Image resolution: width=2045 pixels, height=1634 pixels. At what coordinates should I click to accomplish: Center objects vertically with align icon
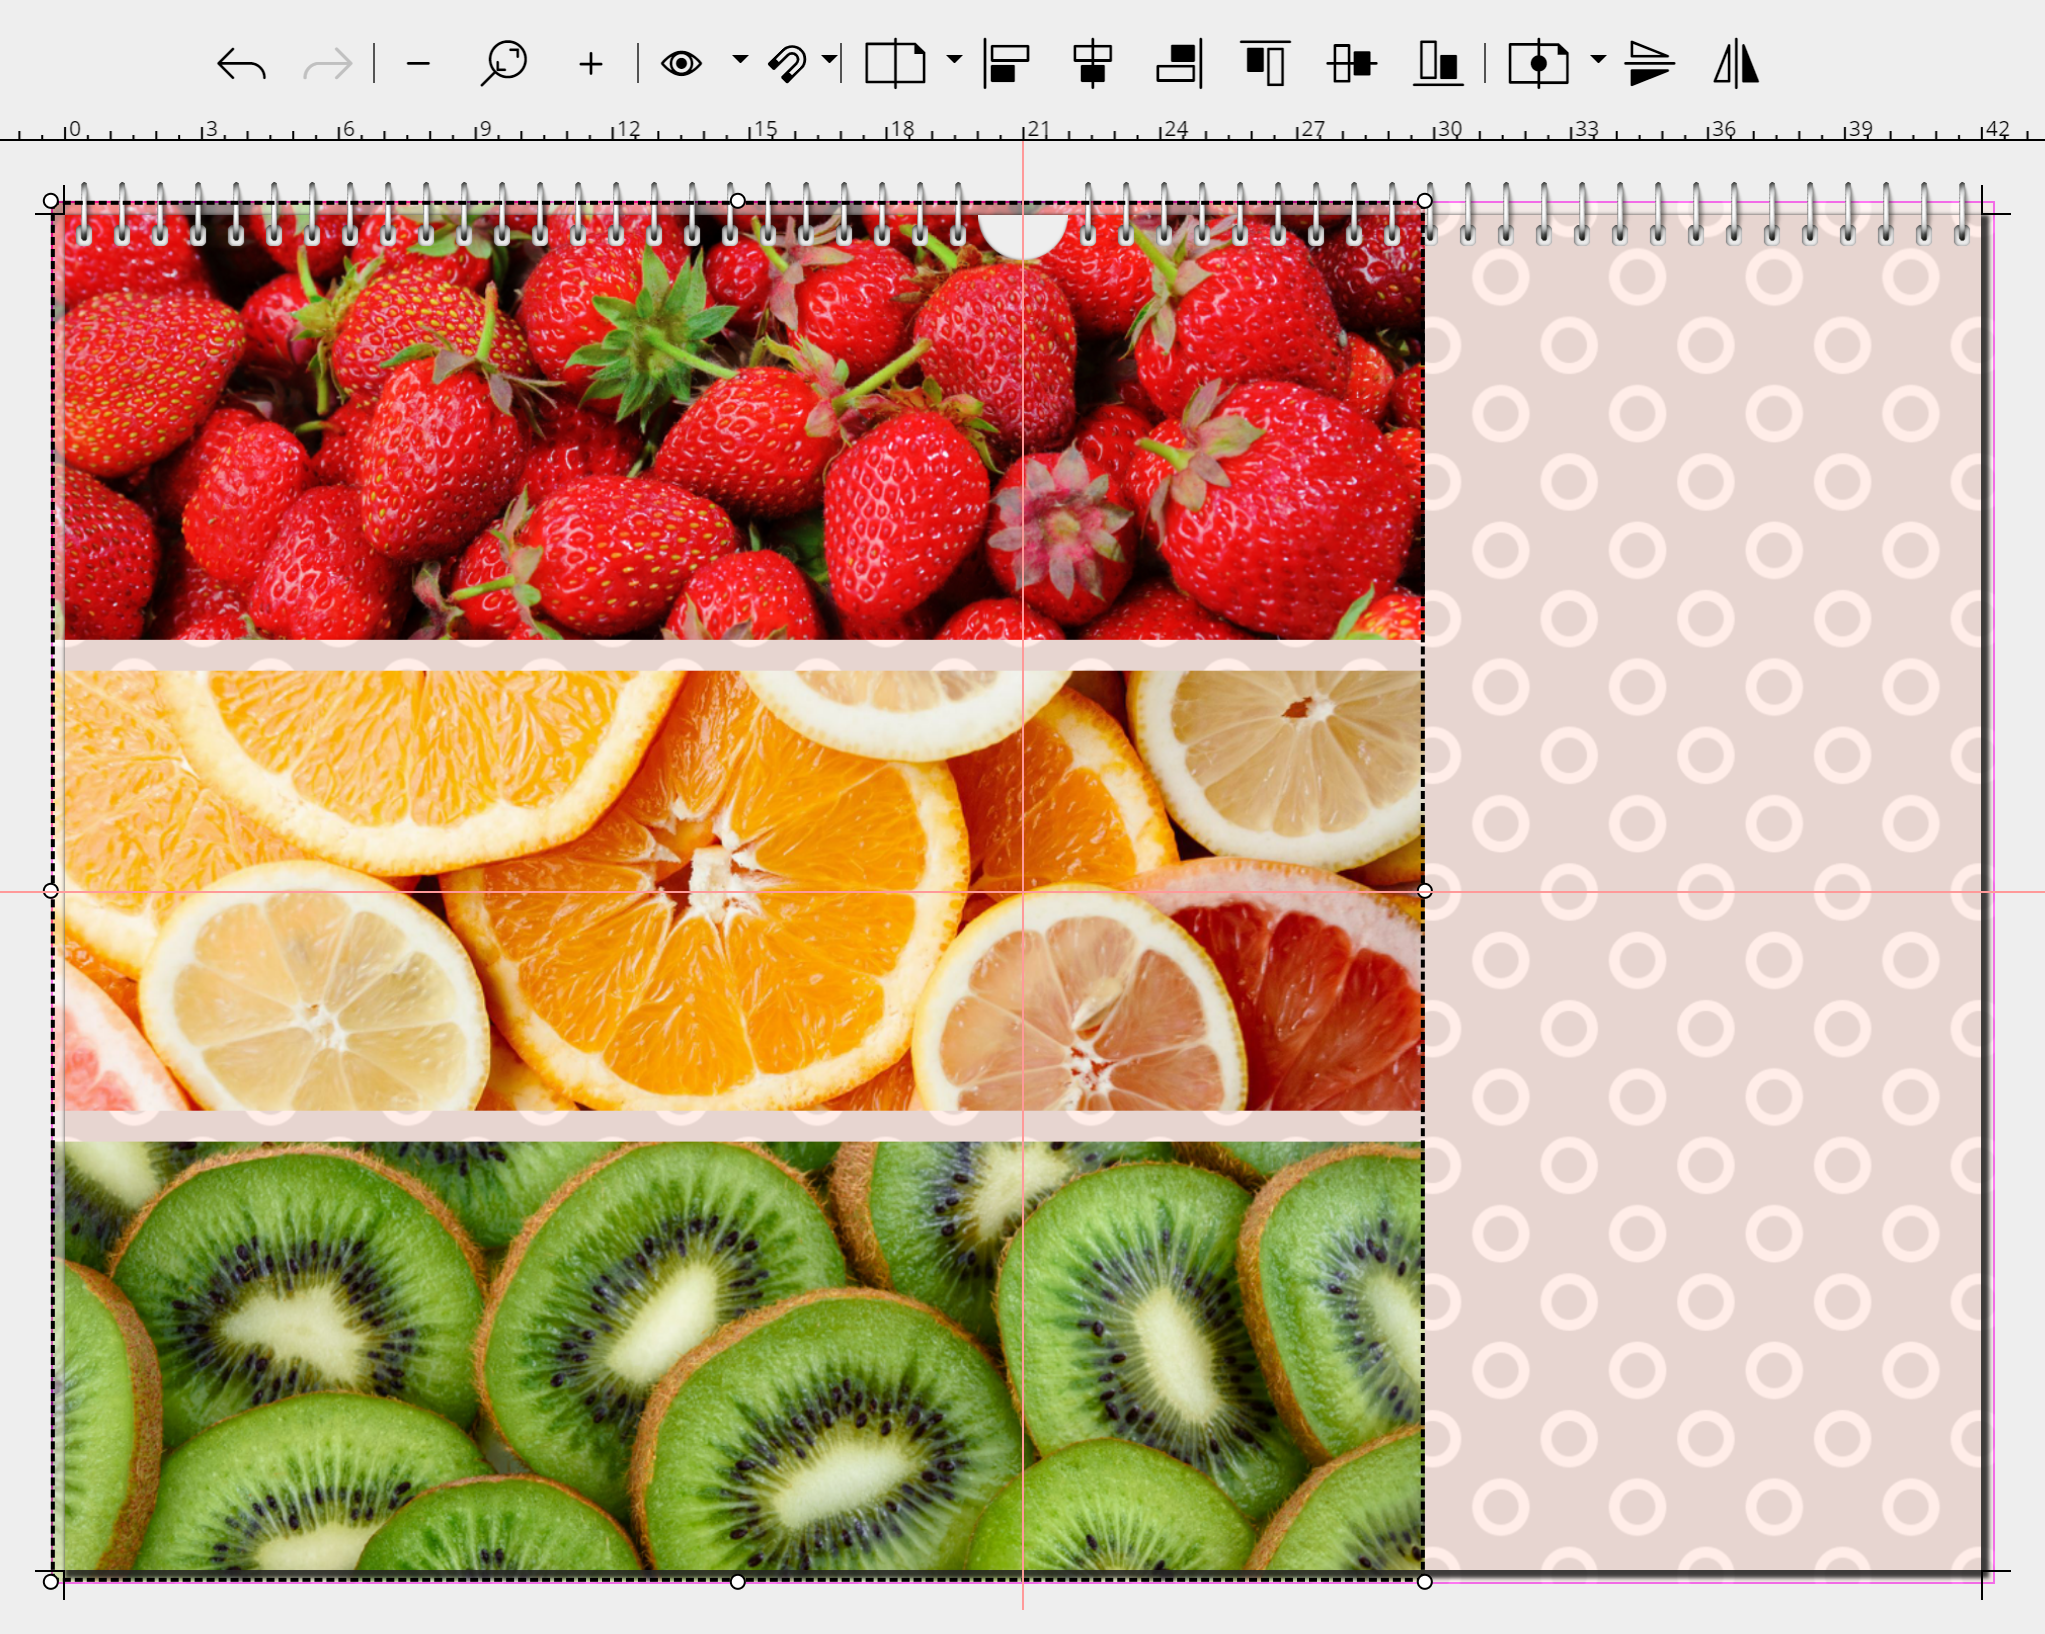[1352, 64]
